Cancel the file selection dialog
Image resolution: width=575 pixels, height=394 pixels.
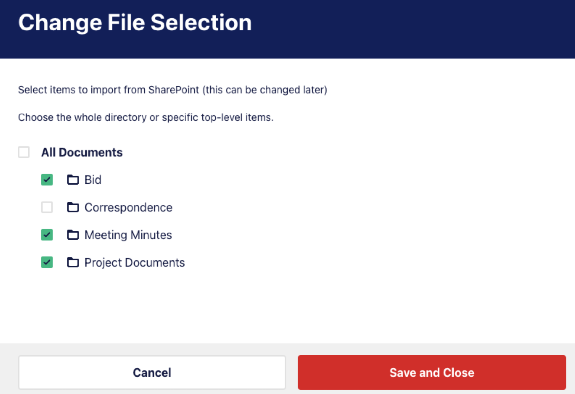click(x=152, y=372)
